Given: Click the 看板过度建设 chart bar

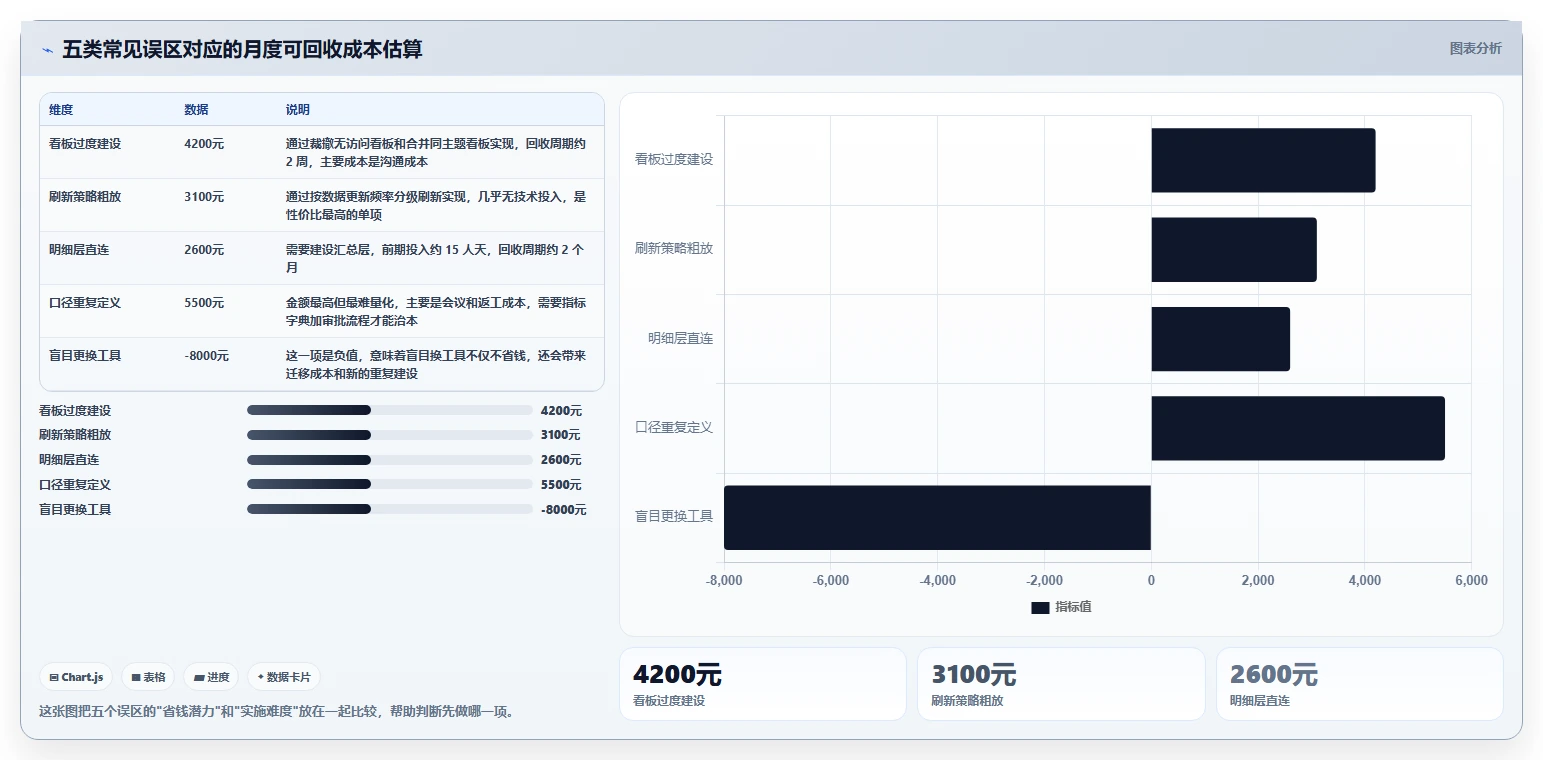Looking at the screenshot, I should click(1263, 160).
